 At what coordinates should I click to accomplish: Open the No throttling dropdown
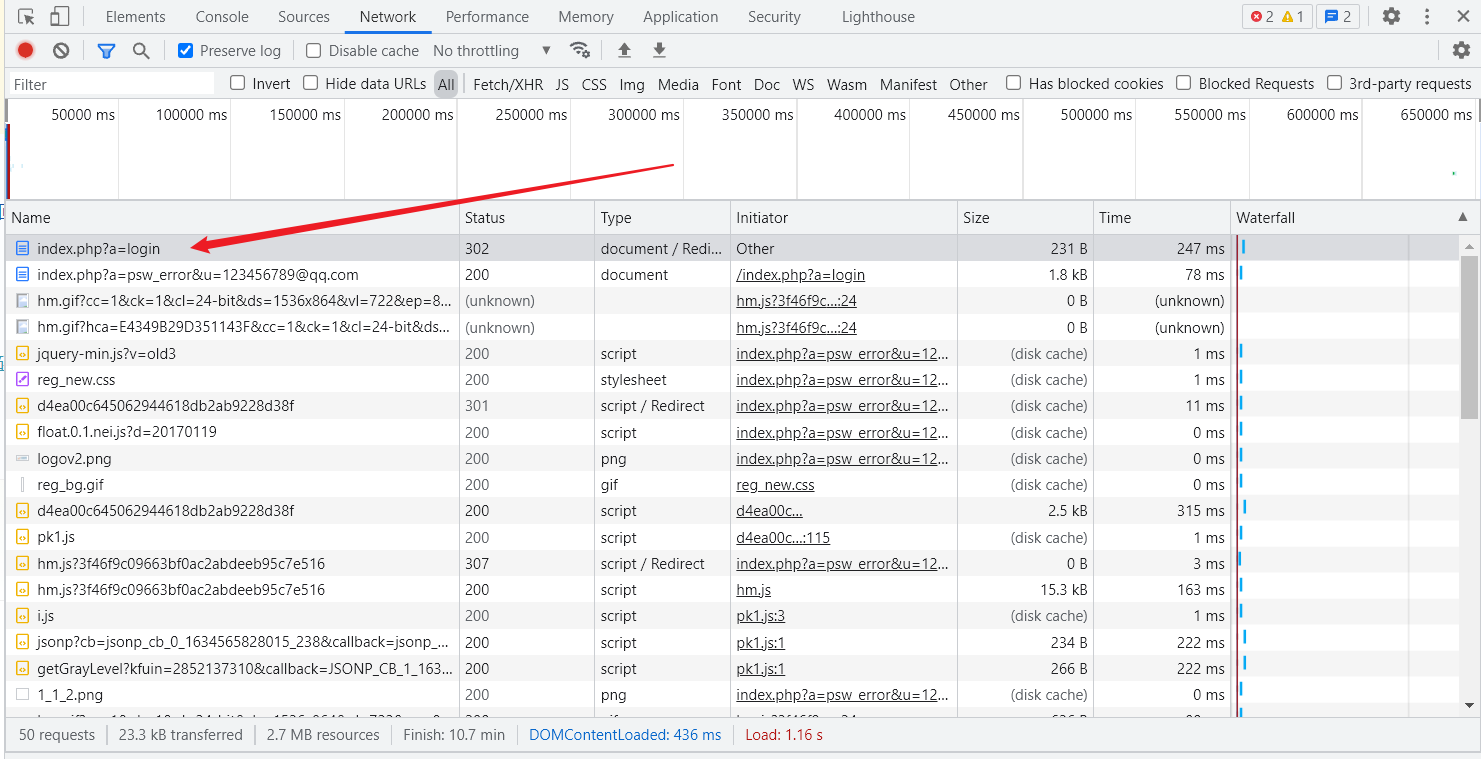pos(490,50)
